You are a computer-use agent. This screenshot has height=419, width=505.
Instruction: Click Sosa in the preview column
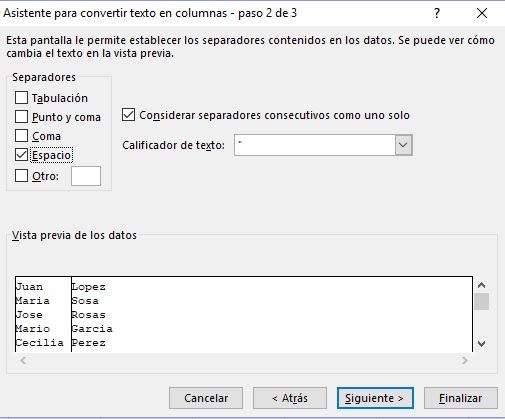tap(85, 301)
